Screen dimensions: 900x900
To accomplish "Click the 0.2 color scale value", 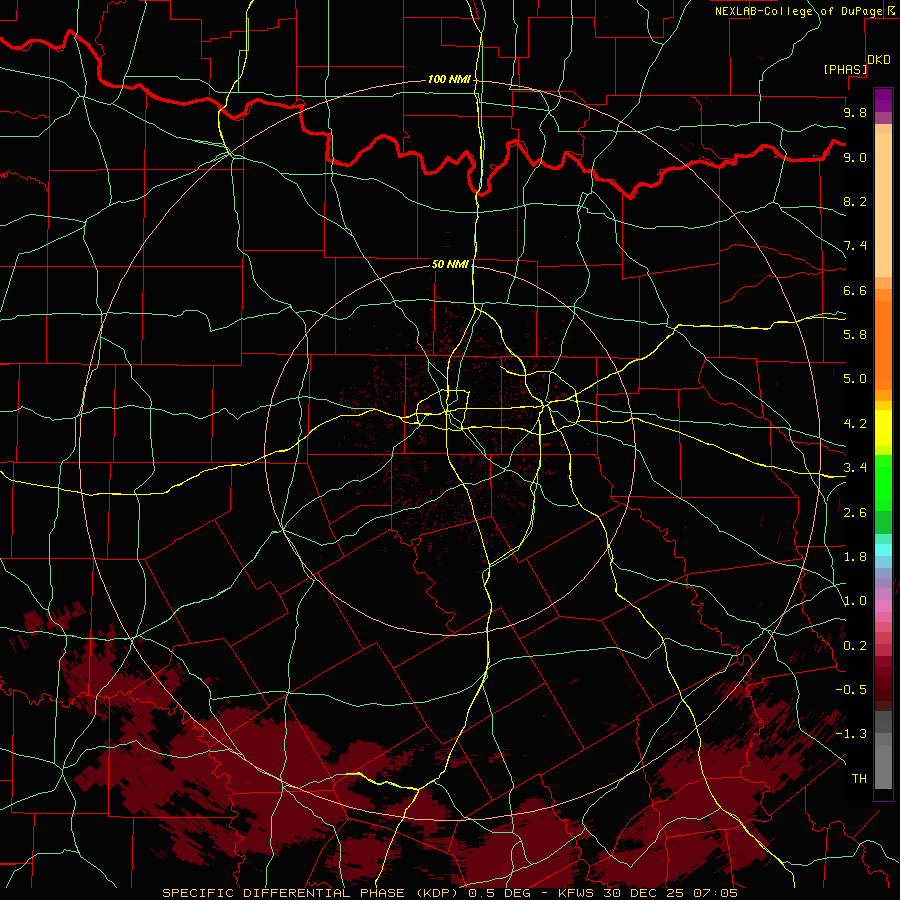I will click(x=855, y=646).
